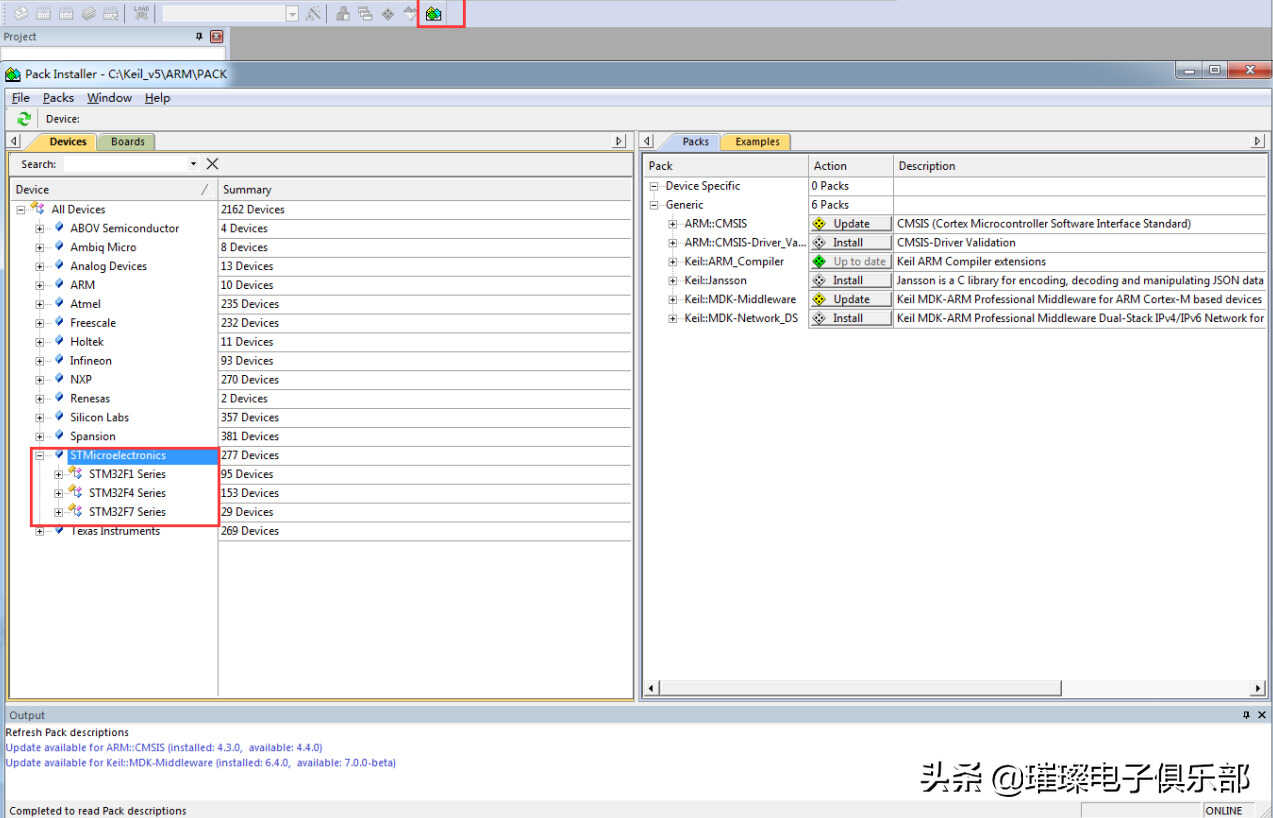The width and height of the screenshot is (1273, 818).
Task: Open Manage Run-Time Environment diamond icon
Action: pos(388,14)
